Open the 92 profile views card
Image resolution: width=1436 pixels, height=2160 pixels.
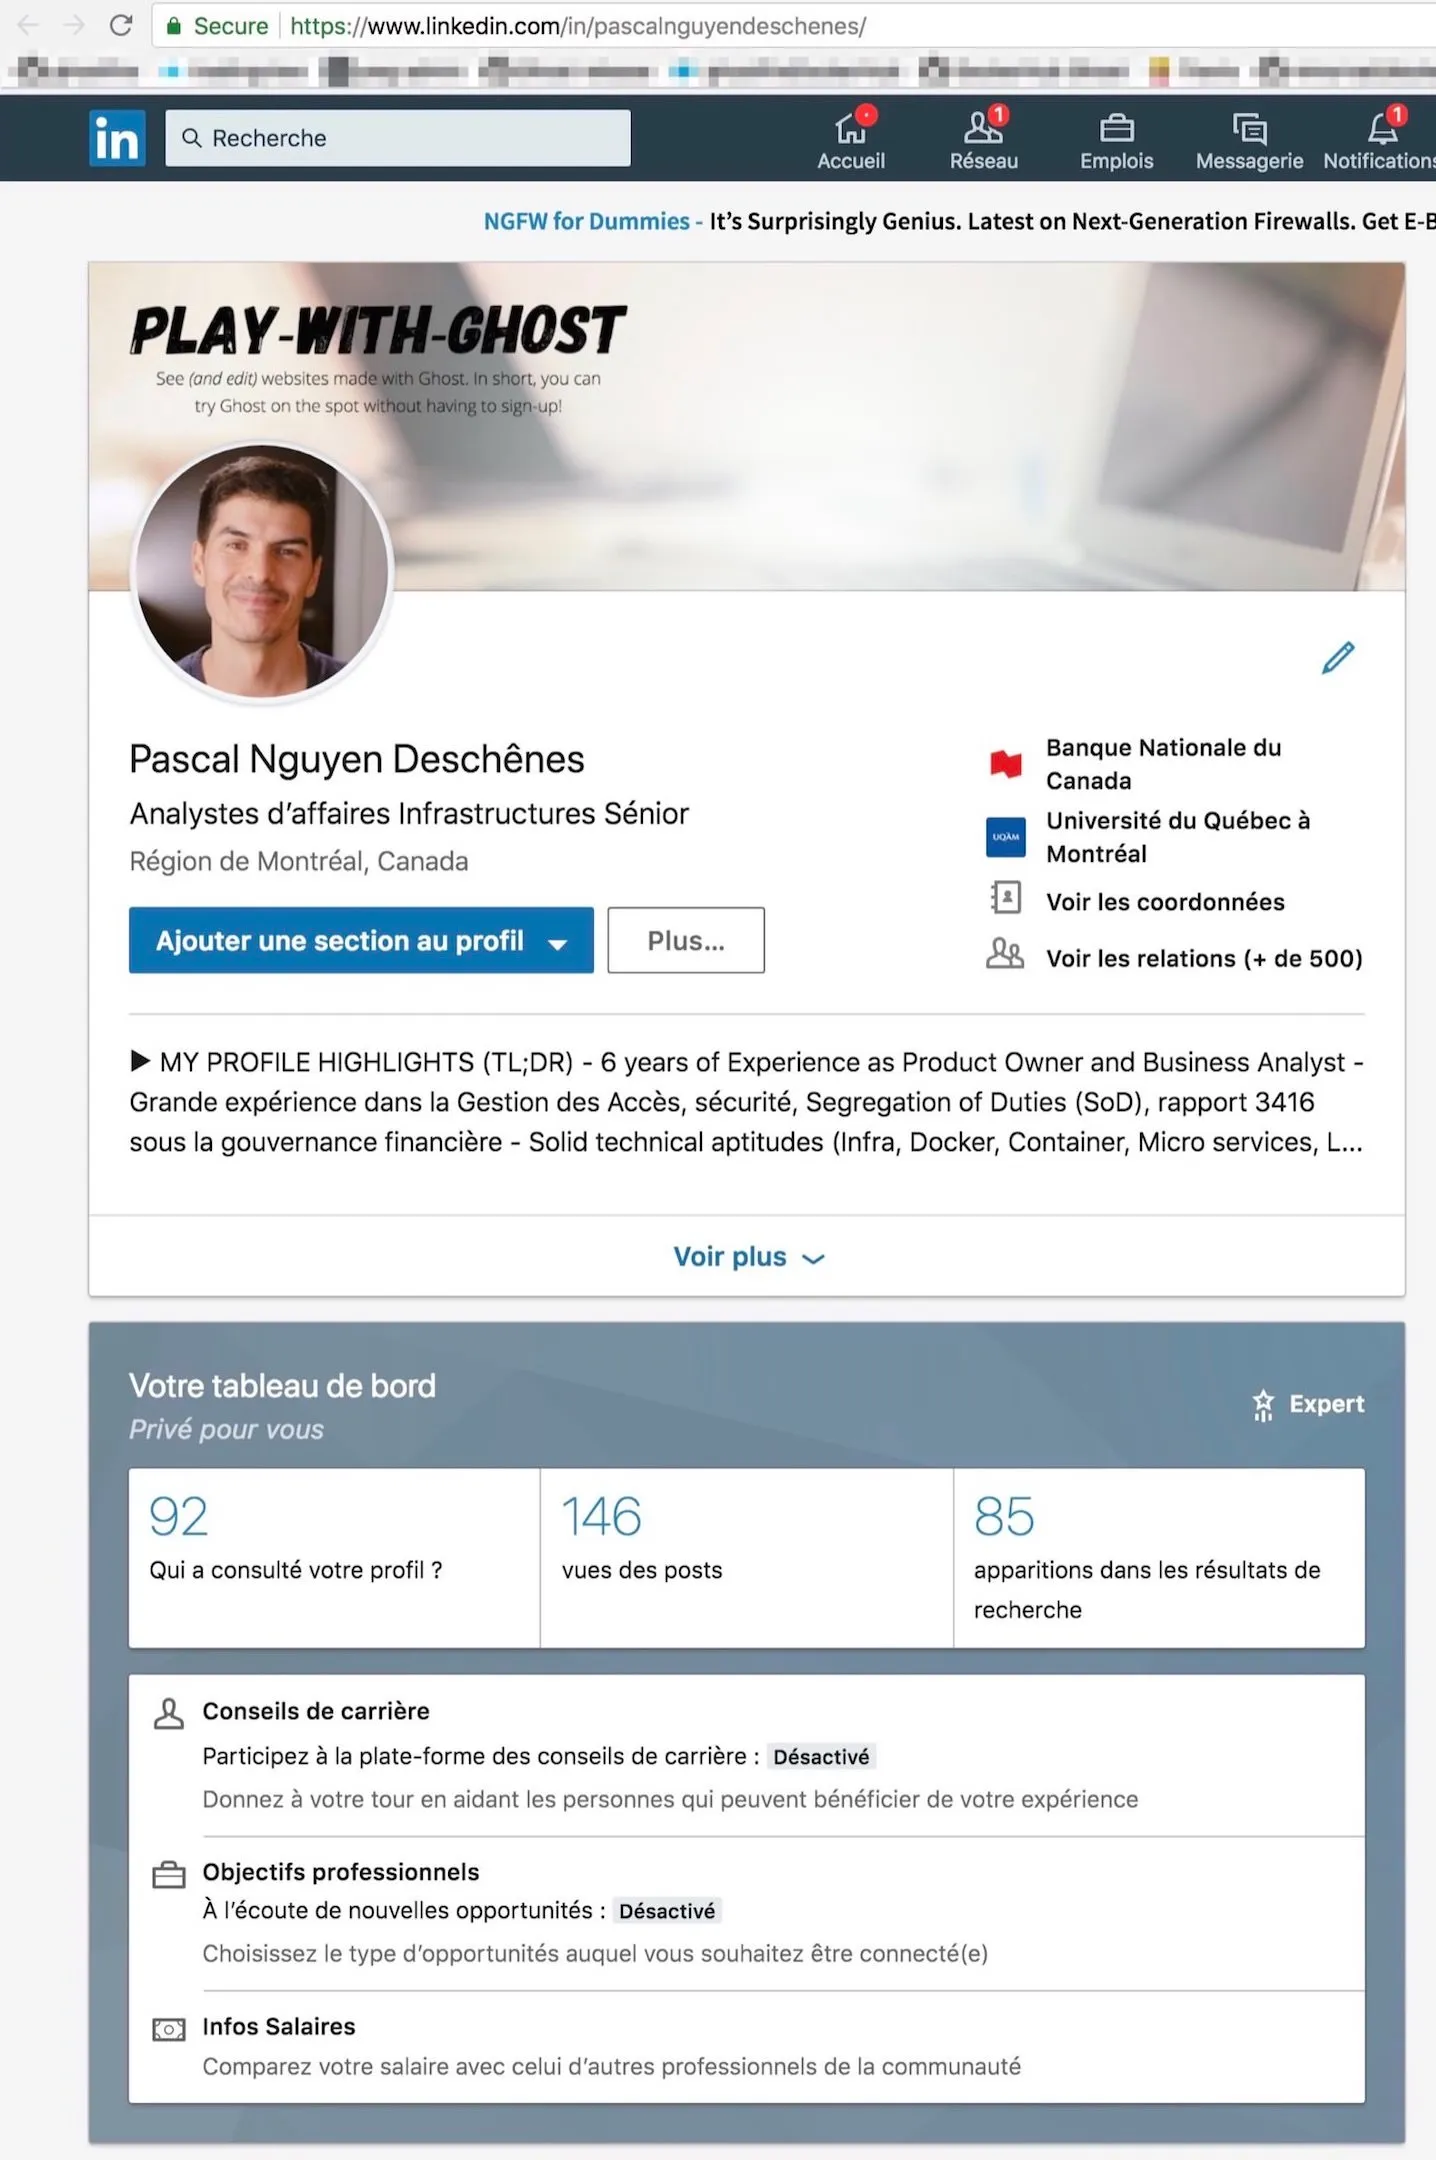click(x=334, y=1558)
